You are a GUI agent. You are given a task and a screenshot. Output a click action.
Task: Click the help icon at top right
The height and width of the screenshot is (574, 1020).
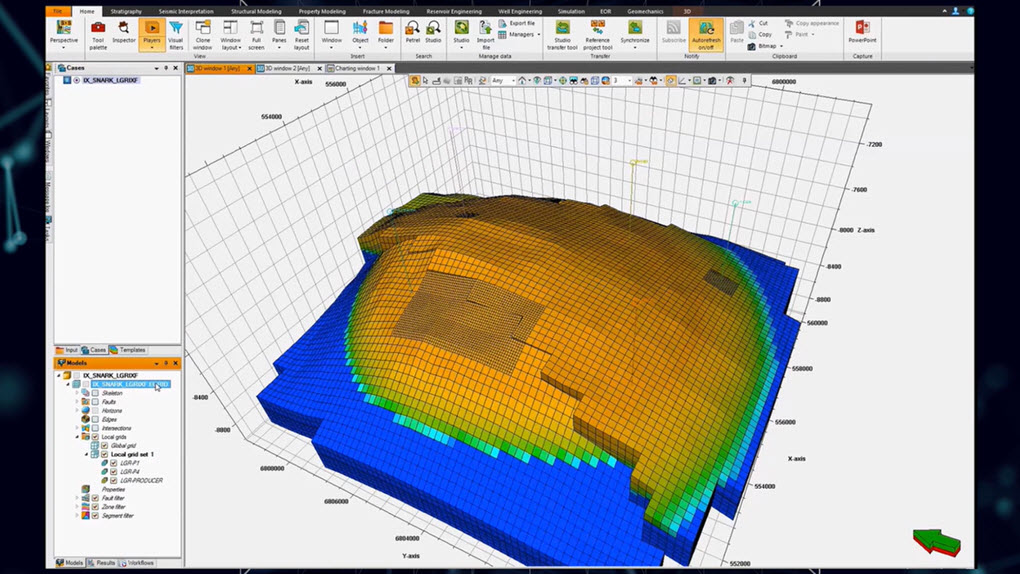(969, 11)
